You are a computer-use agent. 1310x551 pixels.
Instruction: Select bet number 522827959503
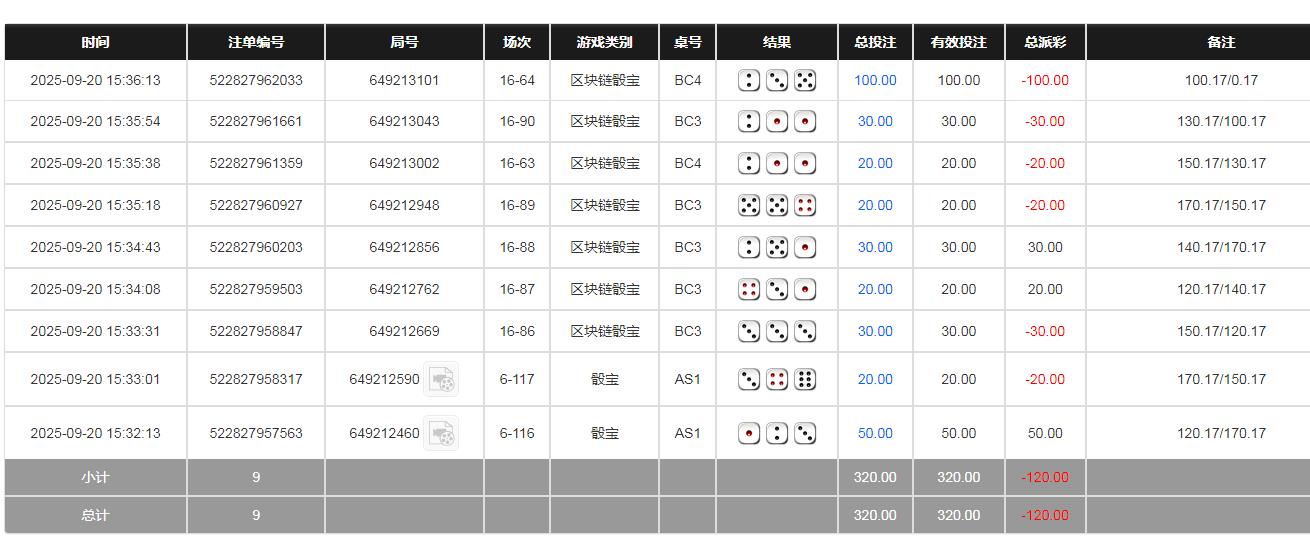256,289
